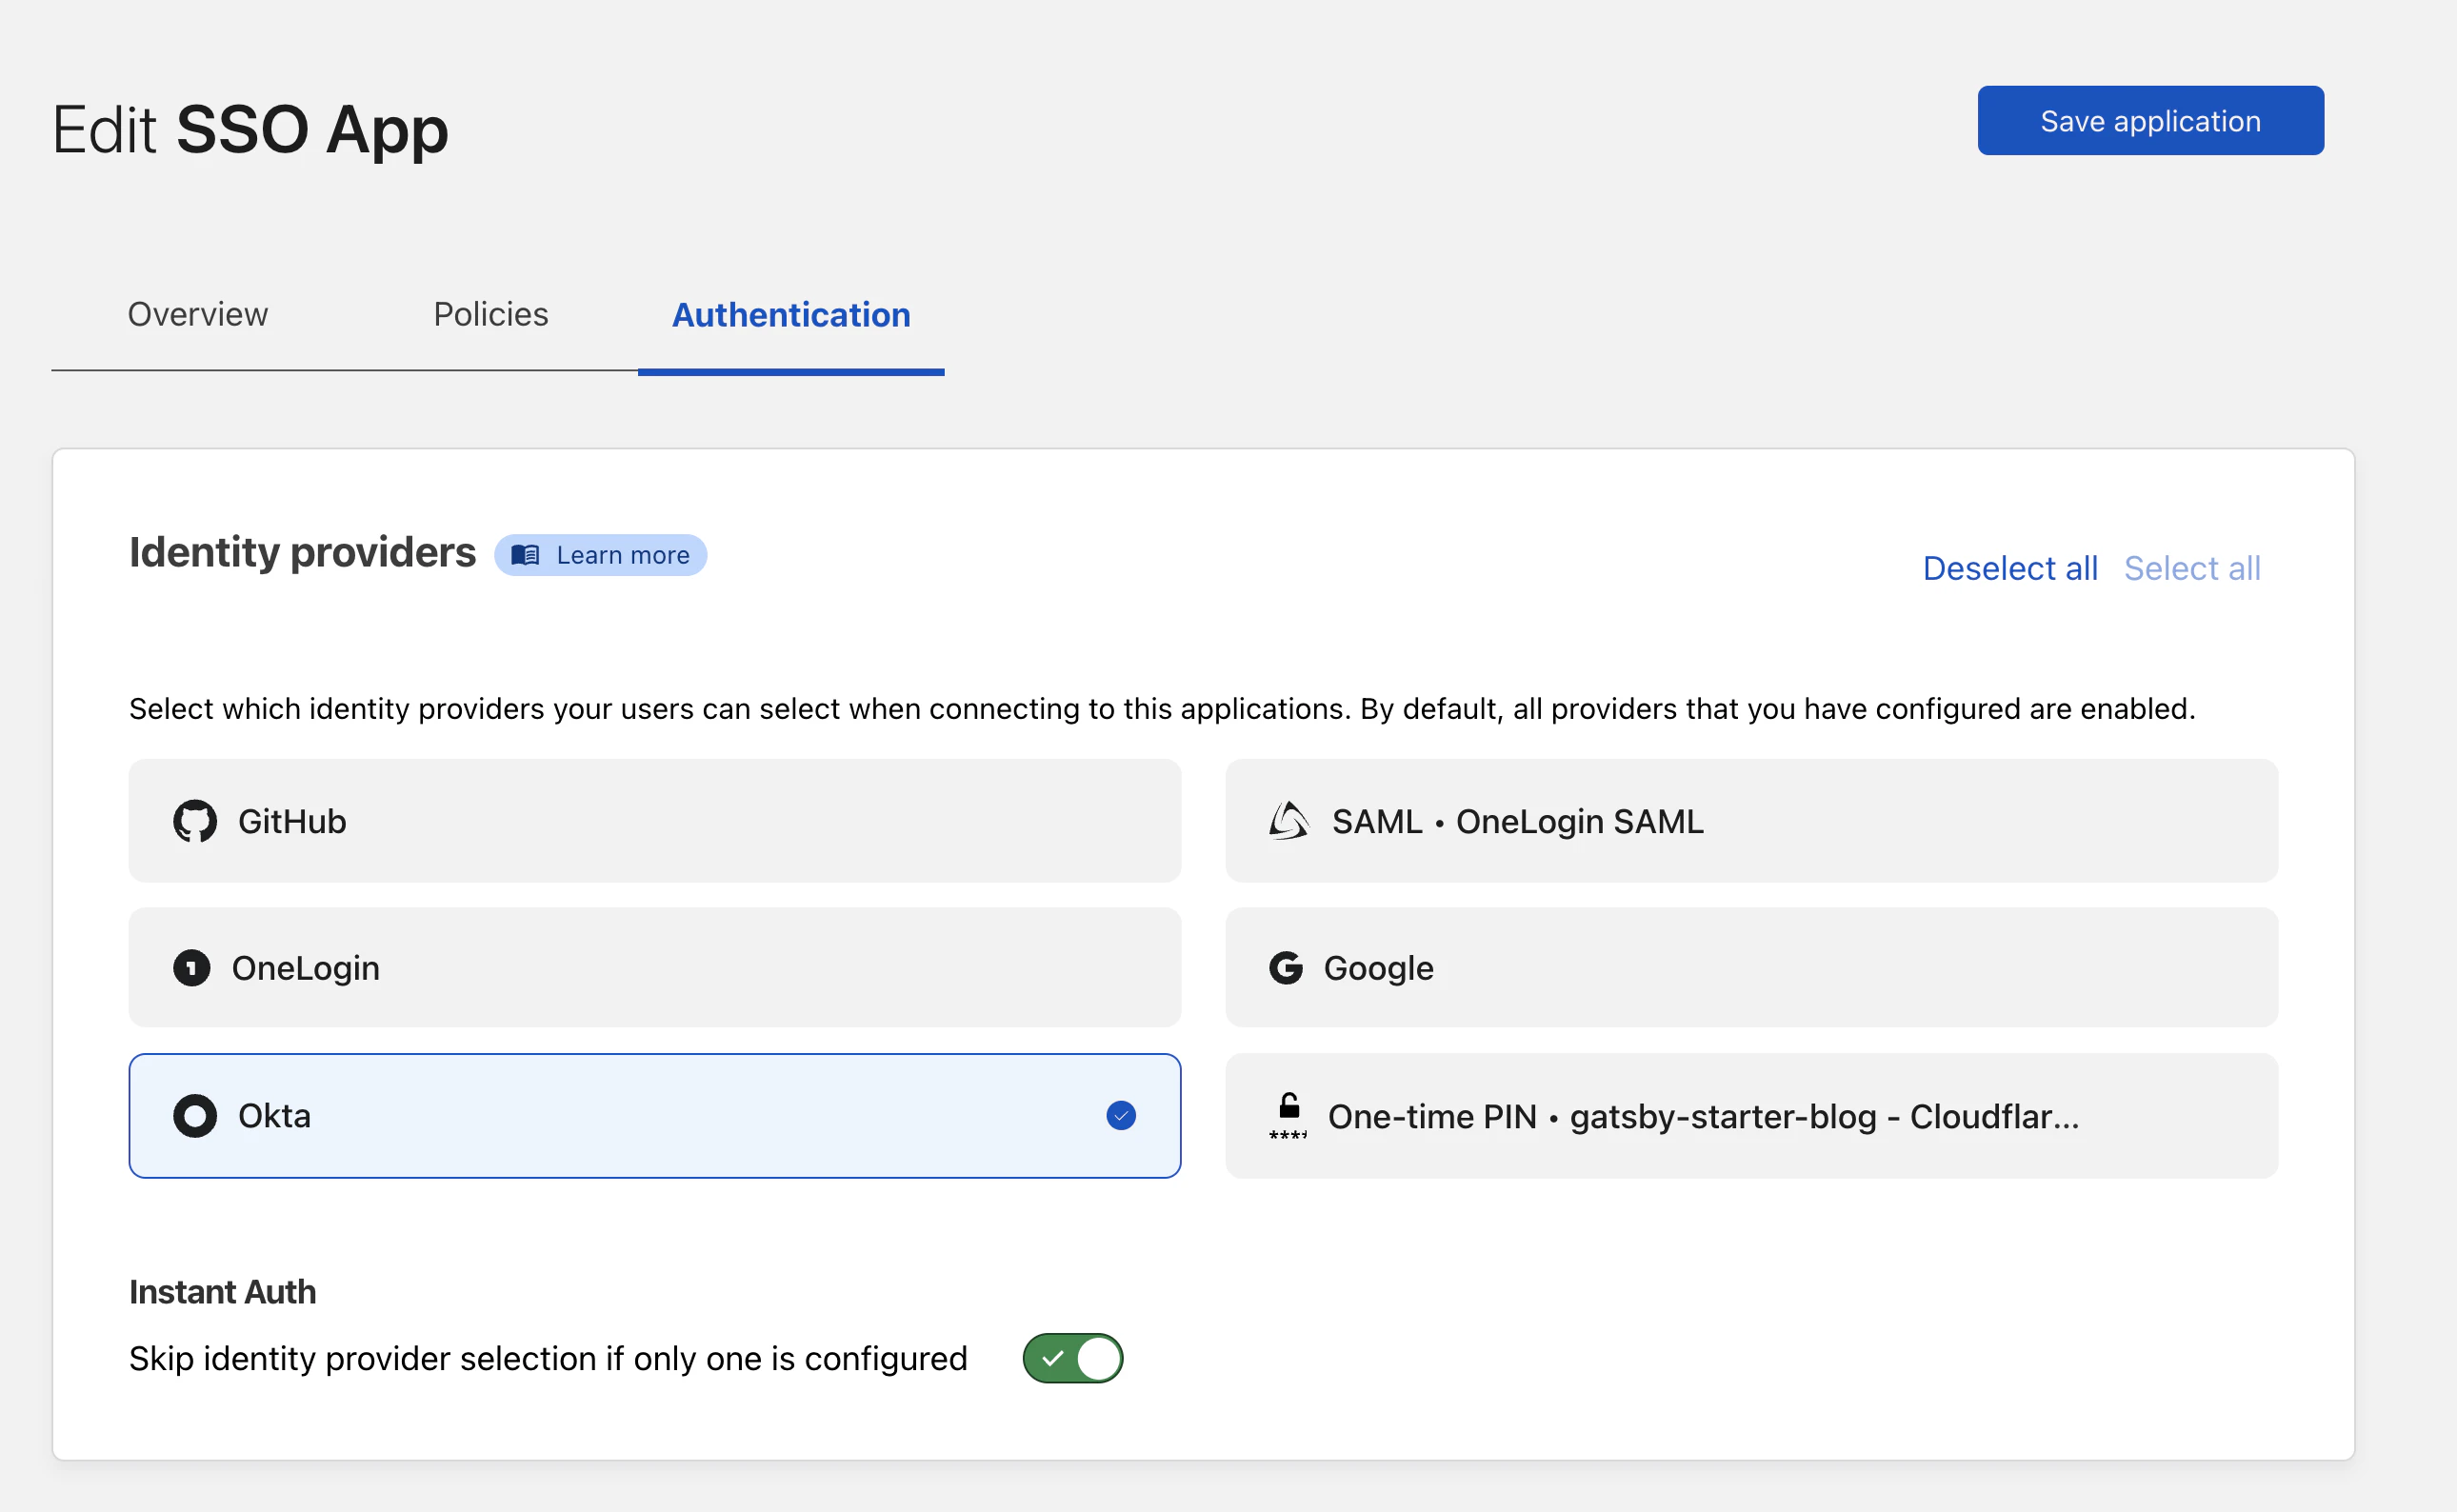The height and width of the screenshot is (1512, 2457).
Task: Open the Overview tab
Action: (x=198, y=314)
